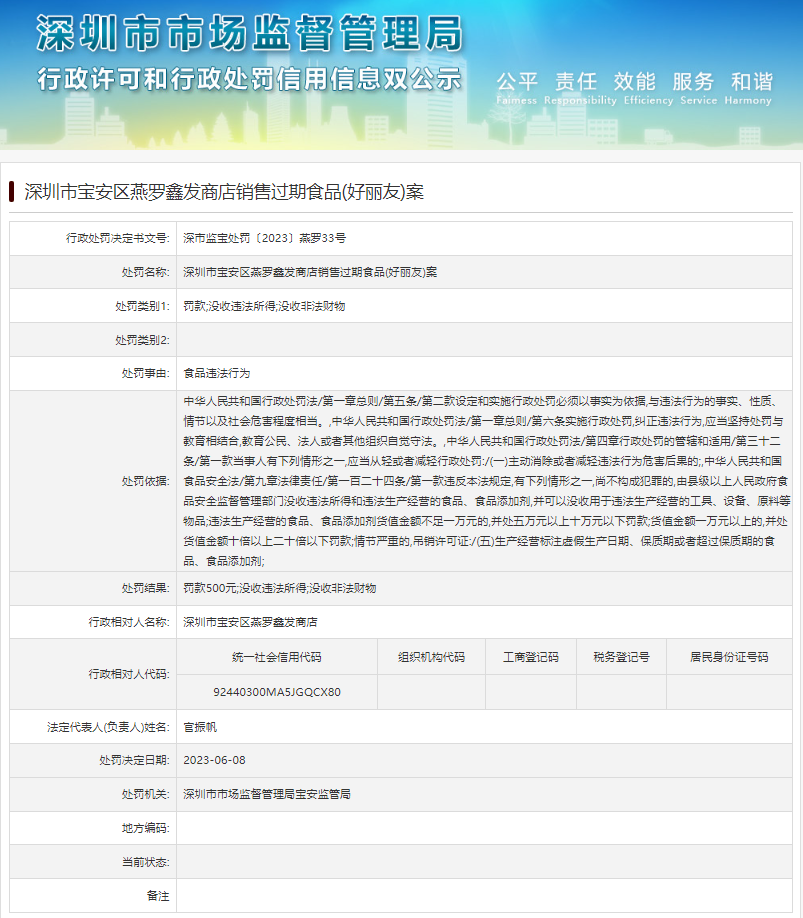This screenshot has width=803, height=918.
Task: Click the 备注 label
Action: [158, 896]
